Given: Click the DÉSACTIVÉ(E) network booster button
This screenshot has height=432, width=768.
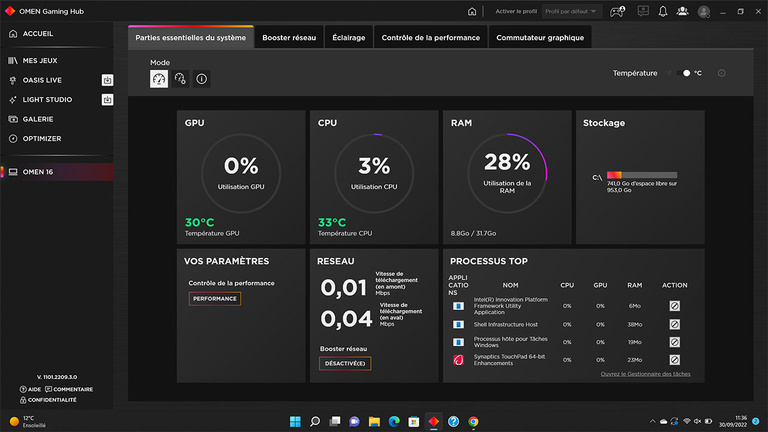Looking at the screenshot, I should pos(345,363).
